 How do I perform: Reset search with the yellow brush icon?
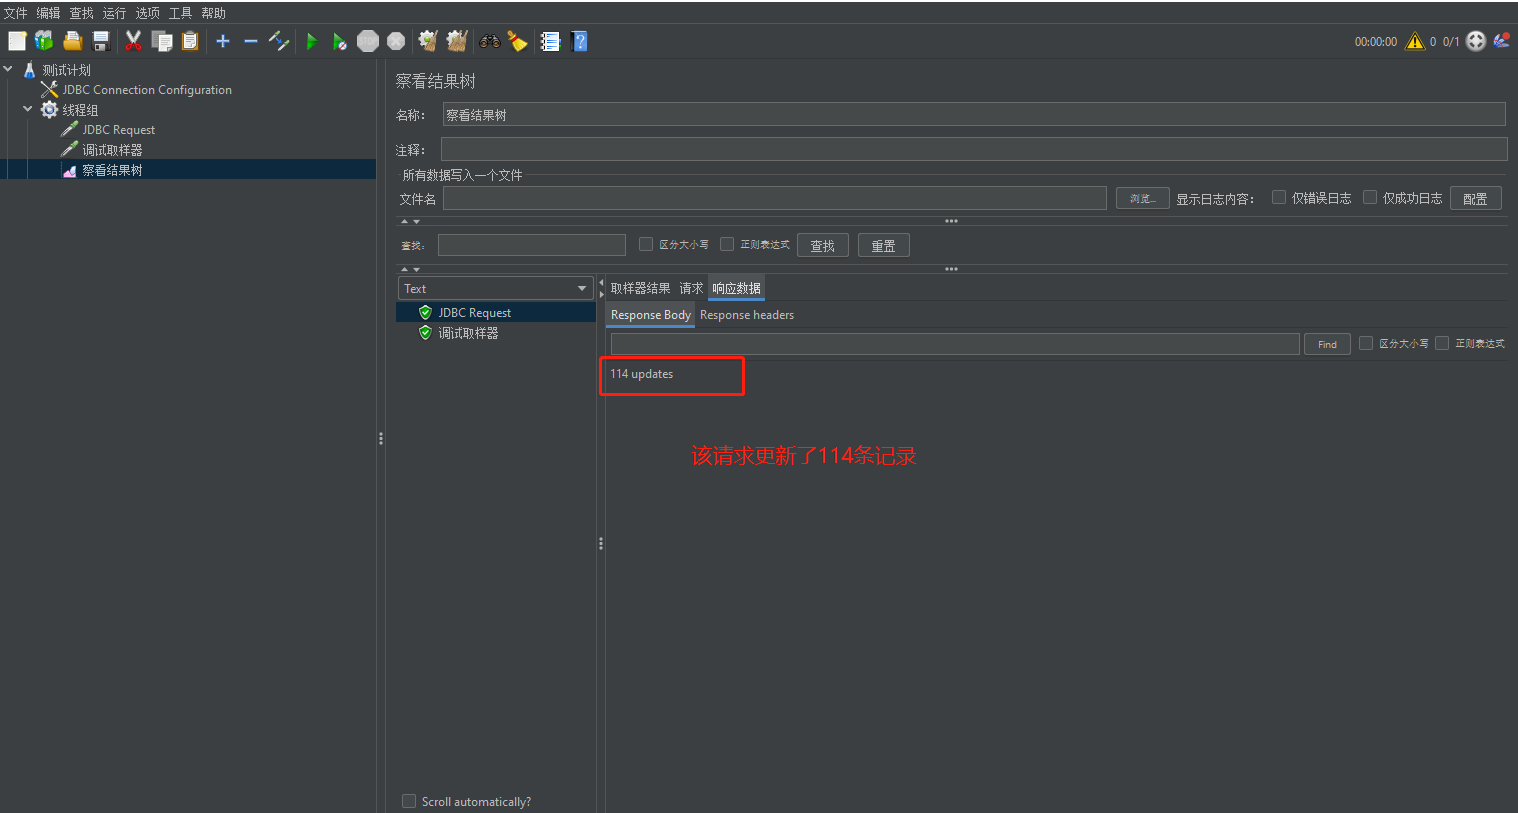click(517, 41)
